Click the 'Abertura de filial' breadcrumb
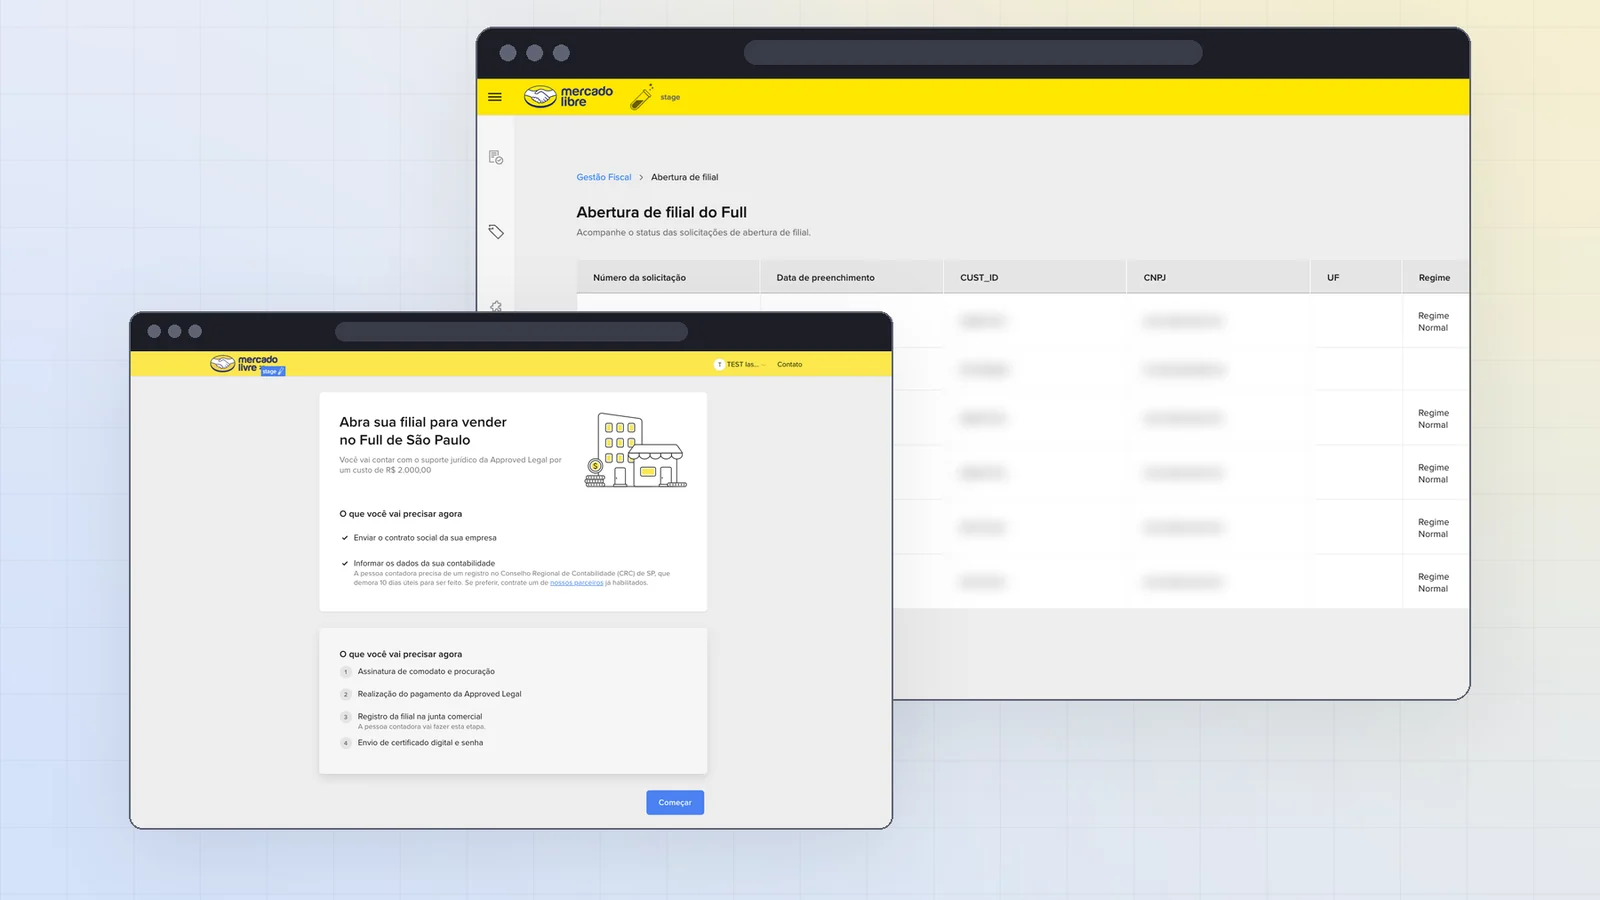The width and height of the screenshot is (1600, 900). point(685,177)
